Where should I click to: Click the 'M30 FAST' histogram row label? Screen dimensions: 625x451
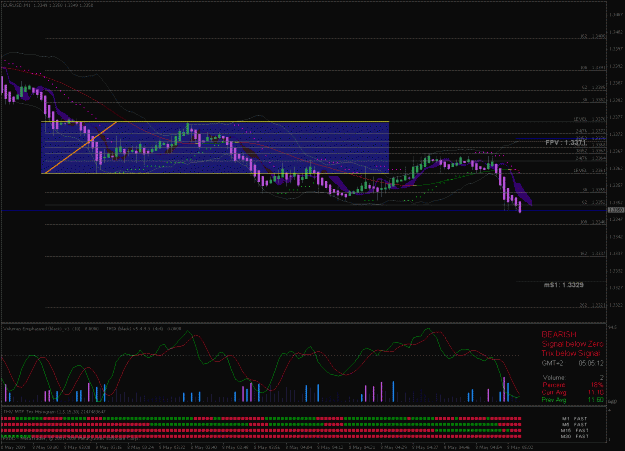[574, 437]
